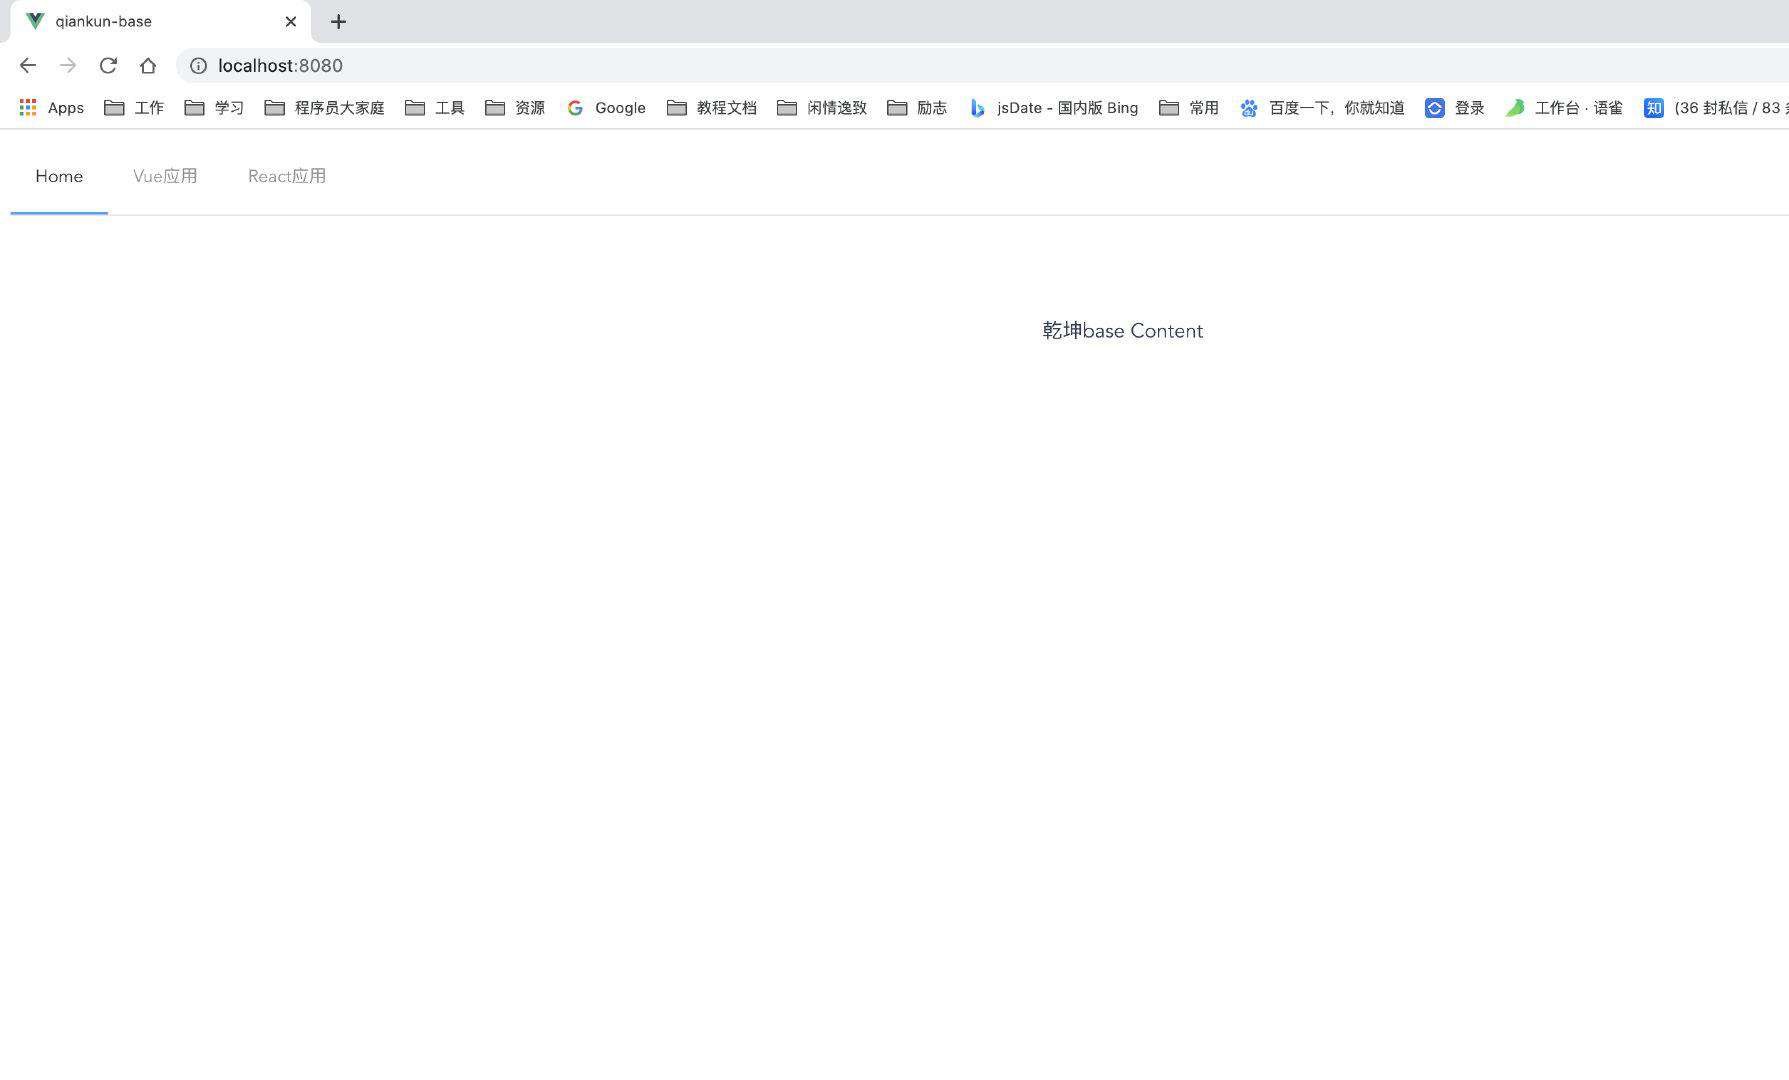The width and height of the screenshot is (1789, 1080).
Task: Open the 学习 bookmarks folder
Action: (x=214, y=107)
